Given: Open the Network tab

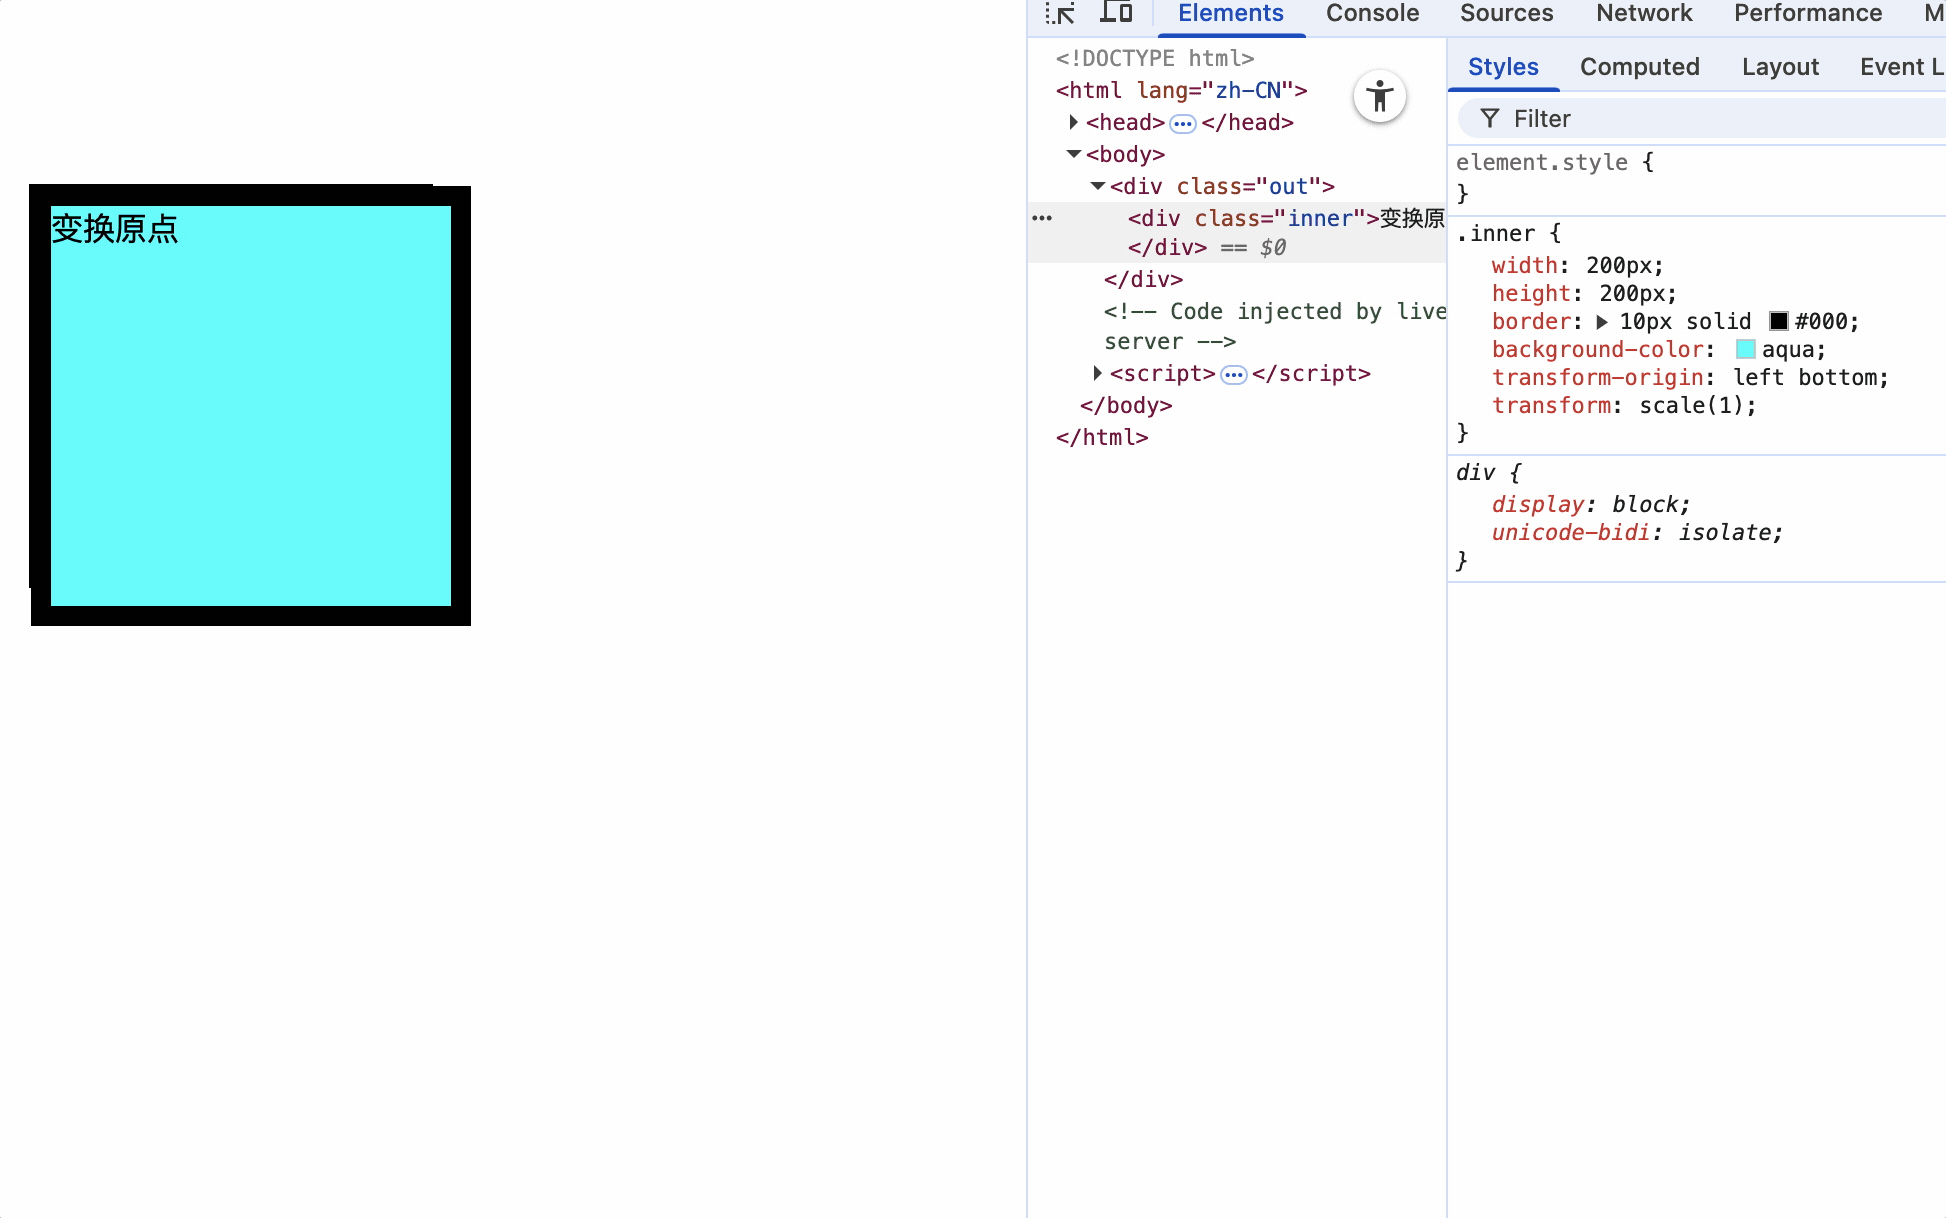Looking at the screenshot, I should pos(1643,14).
